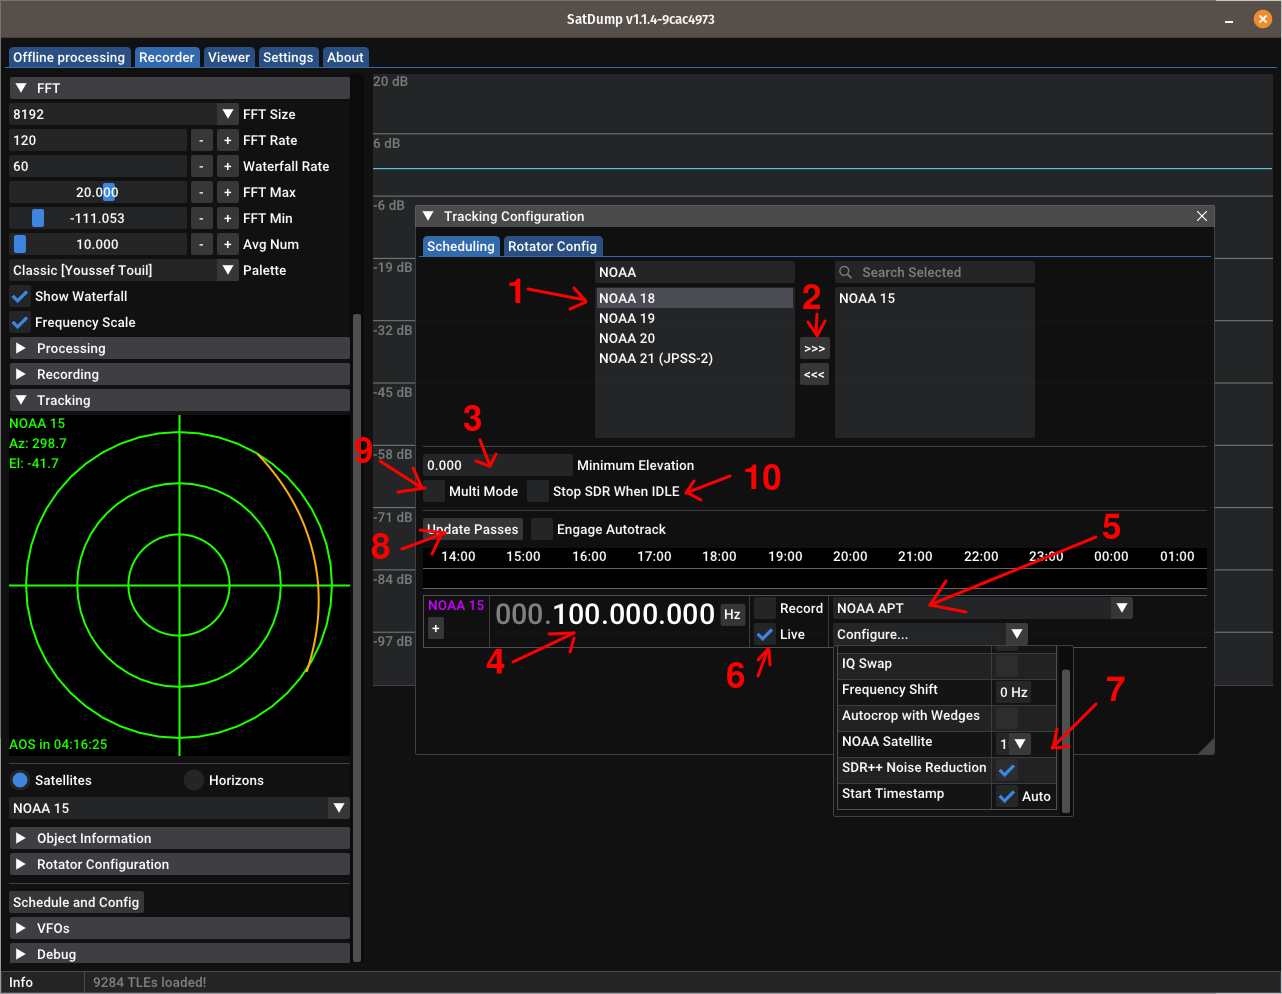
Task: Select NOAA 15 in selected list
Action: tap(934, 298)
